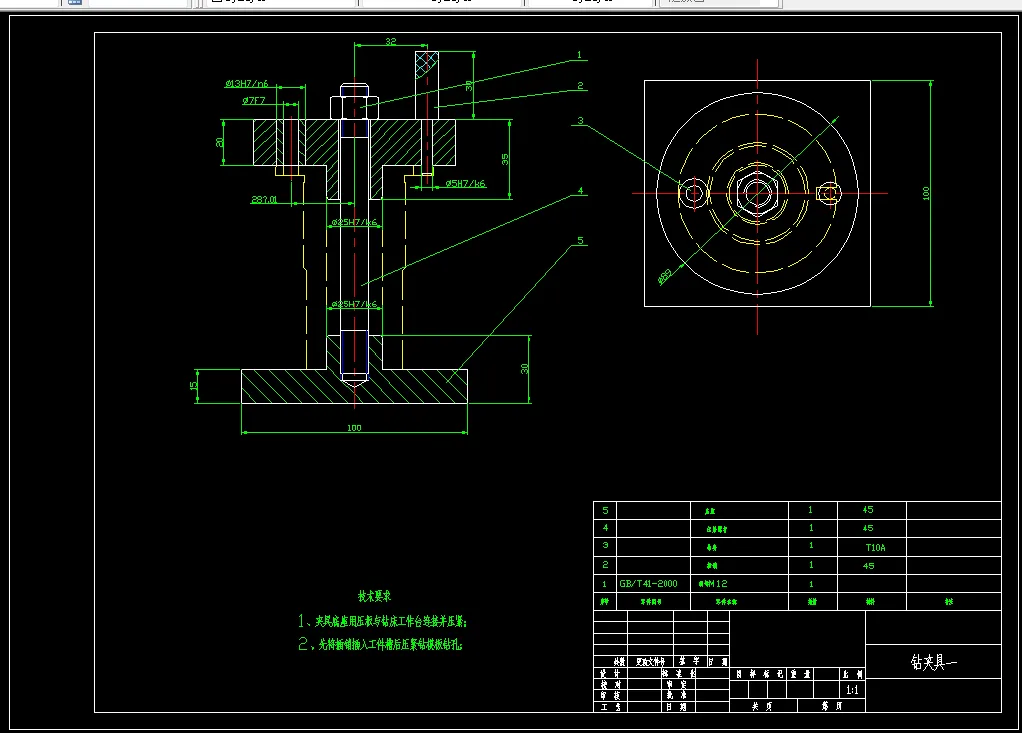The width and height of the screenshot is (1022, 733).
Task: Select the ø89 diameter dimension
Action: (x=665, y=277)
